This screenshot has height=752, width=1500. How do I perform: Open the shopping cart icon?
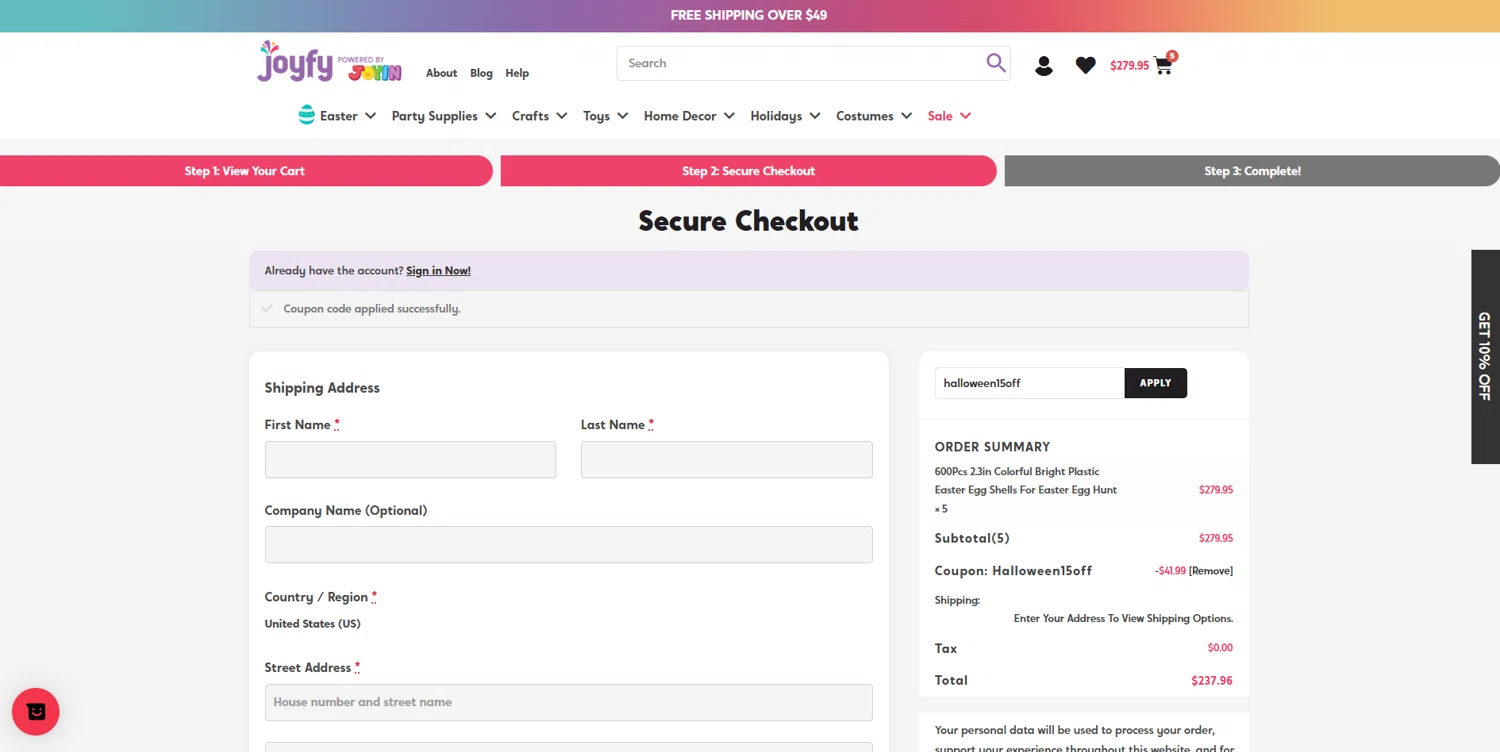pyautogui.click(x=1163, y=65)
